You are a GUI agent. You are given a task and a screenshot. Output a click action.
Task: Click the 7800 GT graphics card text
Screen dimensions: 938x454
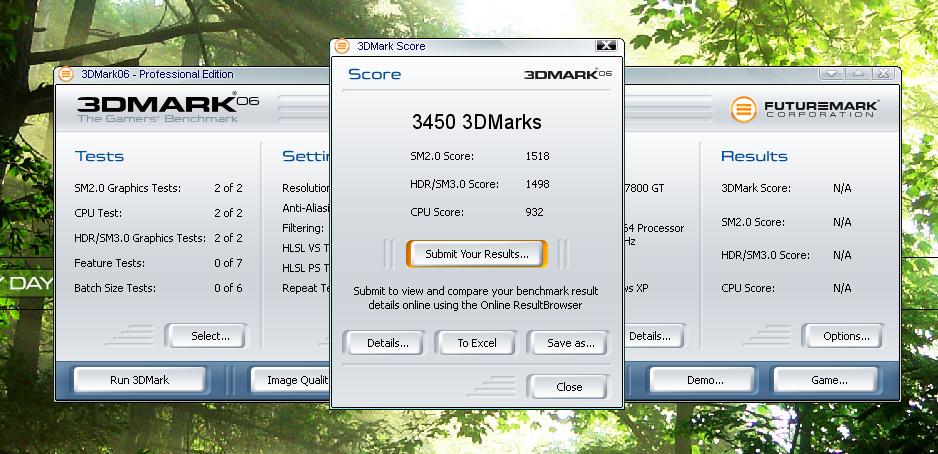(x=644, y=188)
